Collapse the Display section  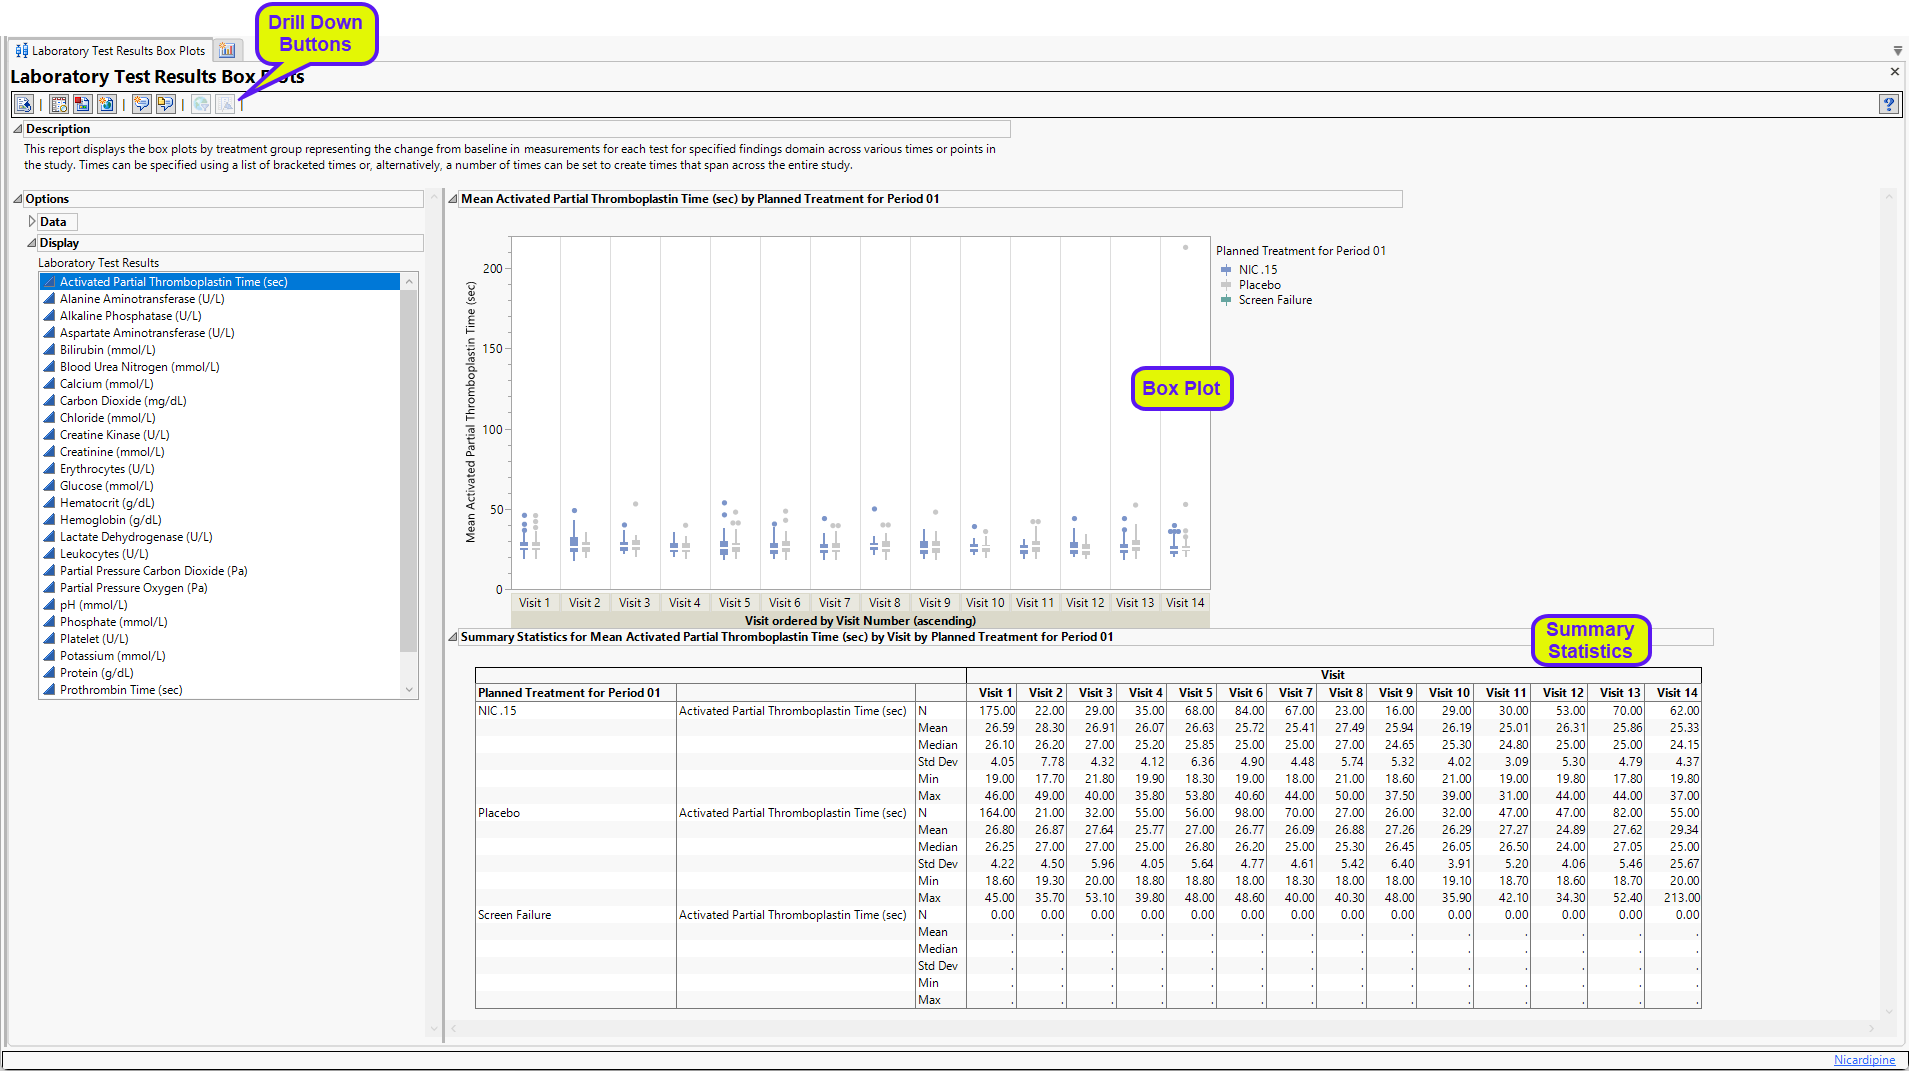[x=32, y=243]
